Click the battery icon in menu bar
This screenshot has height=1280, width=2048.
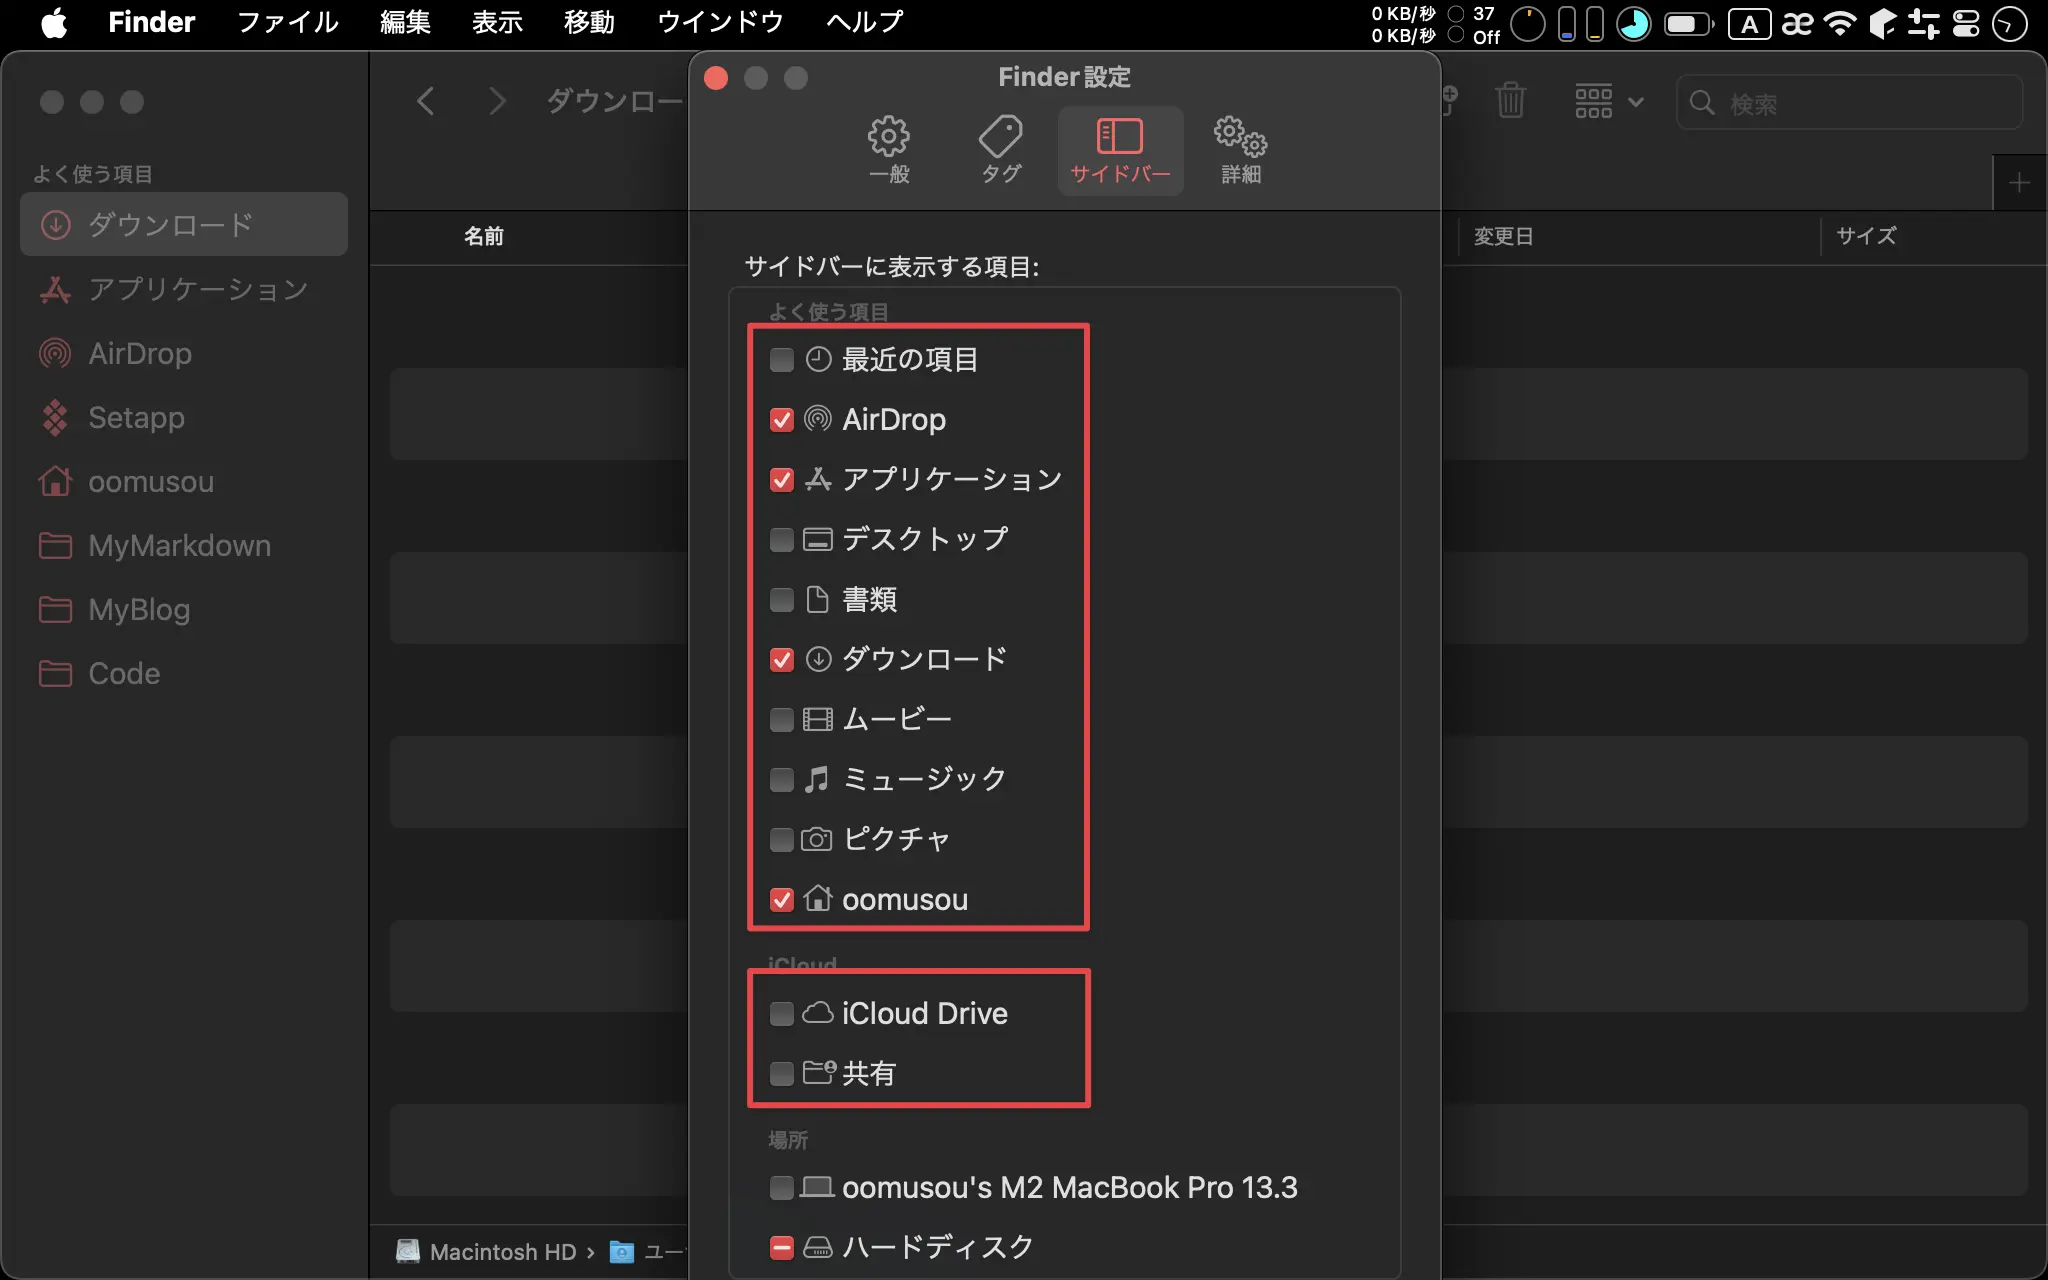tap(1689, 24)
